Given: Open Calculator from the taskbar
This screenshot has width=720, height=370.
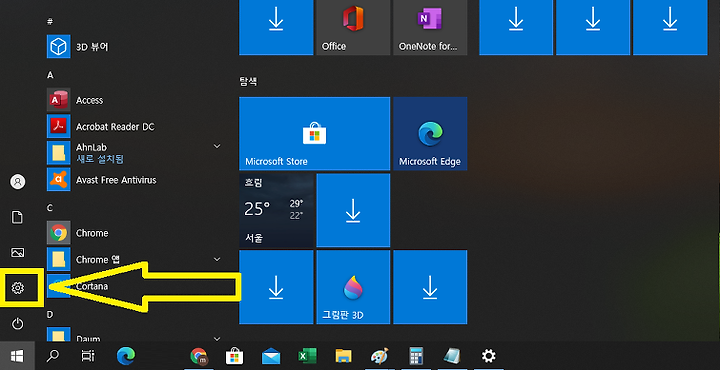Looking at the screenshot, I should [416, 356].
